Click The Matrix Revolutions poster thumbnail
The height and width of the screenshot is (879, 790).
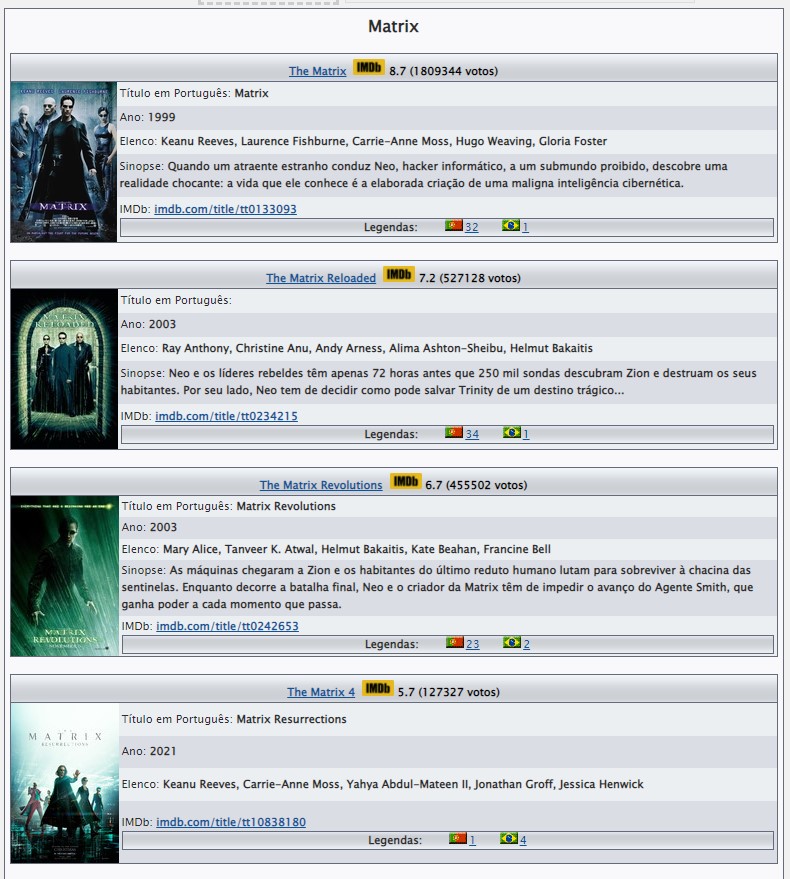pyautogui.click(x=64, y=576)
